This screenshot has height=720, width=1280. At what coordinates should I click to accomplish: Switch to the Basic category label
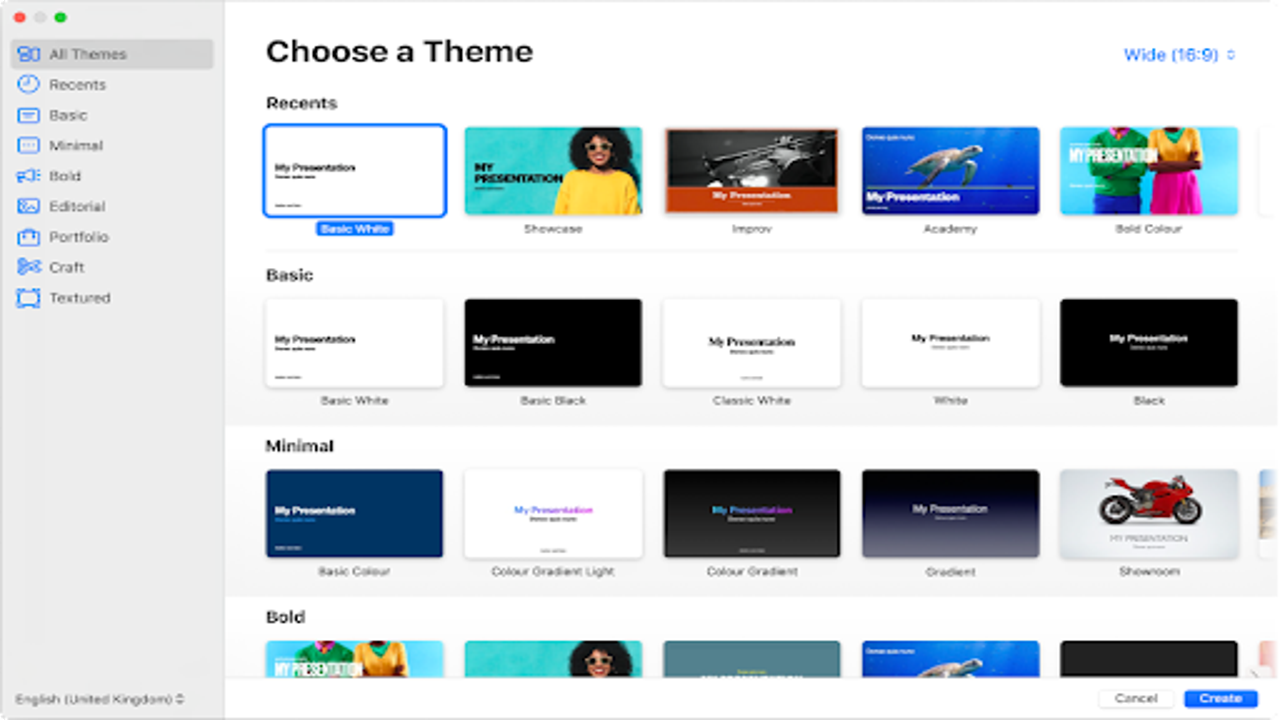pyautogui.click(x=68, y=115)
